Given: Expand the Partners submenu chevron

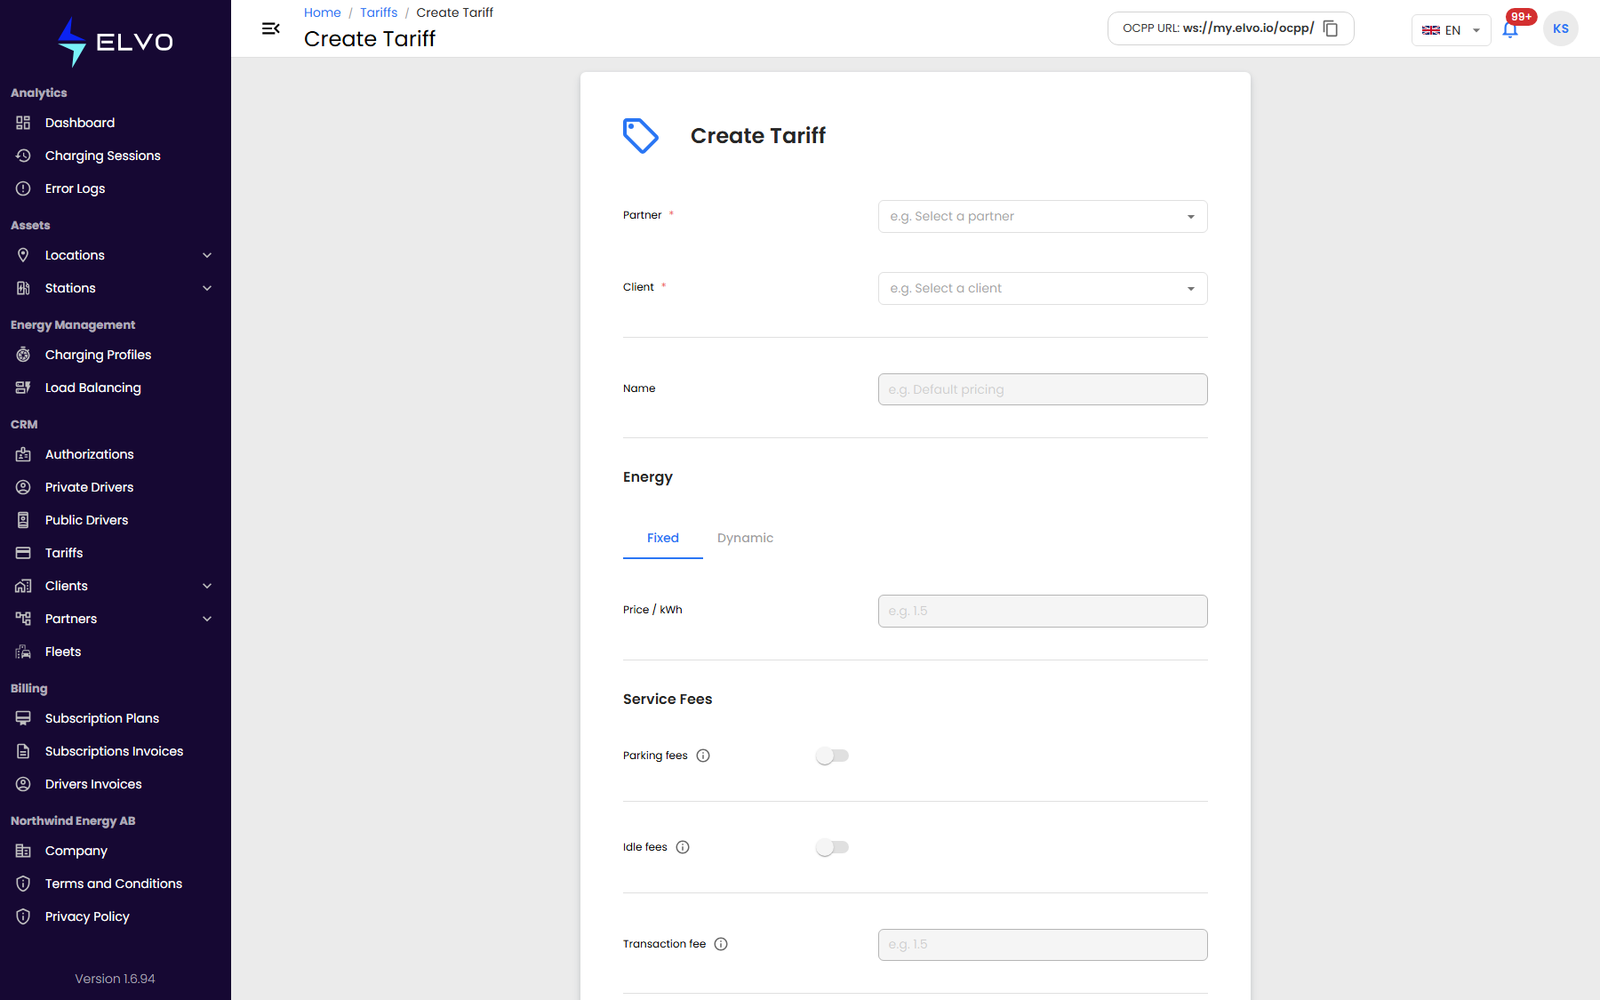Looking at the screenshot, I should point(207,619).
